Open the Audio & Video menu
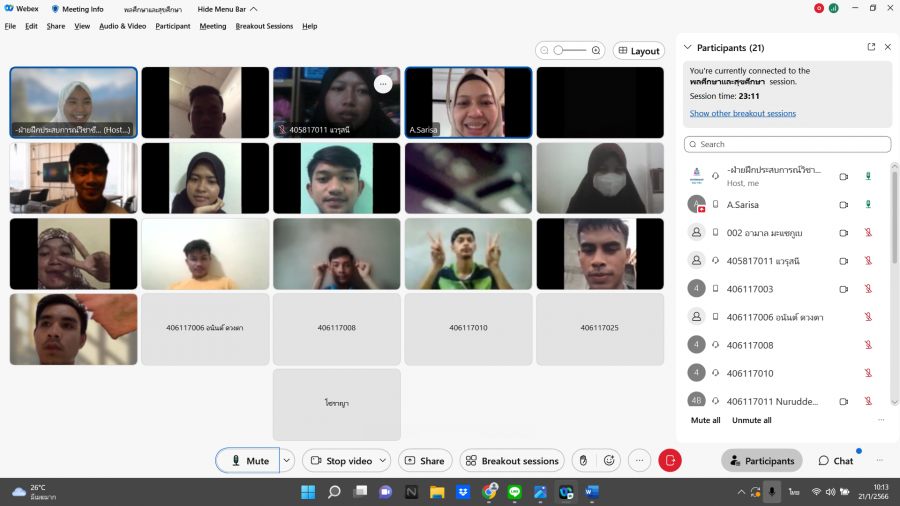Screen dimensions: 900x506 tap(122, 26)
